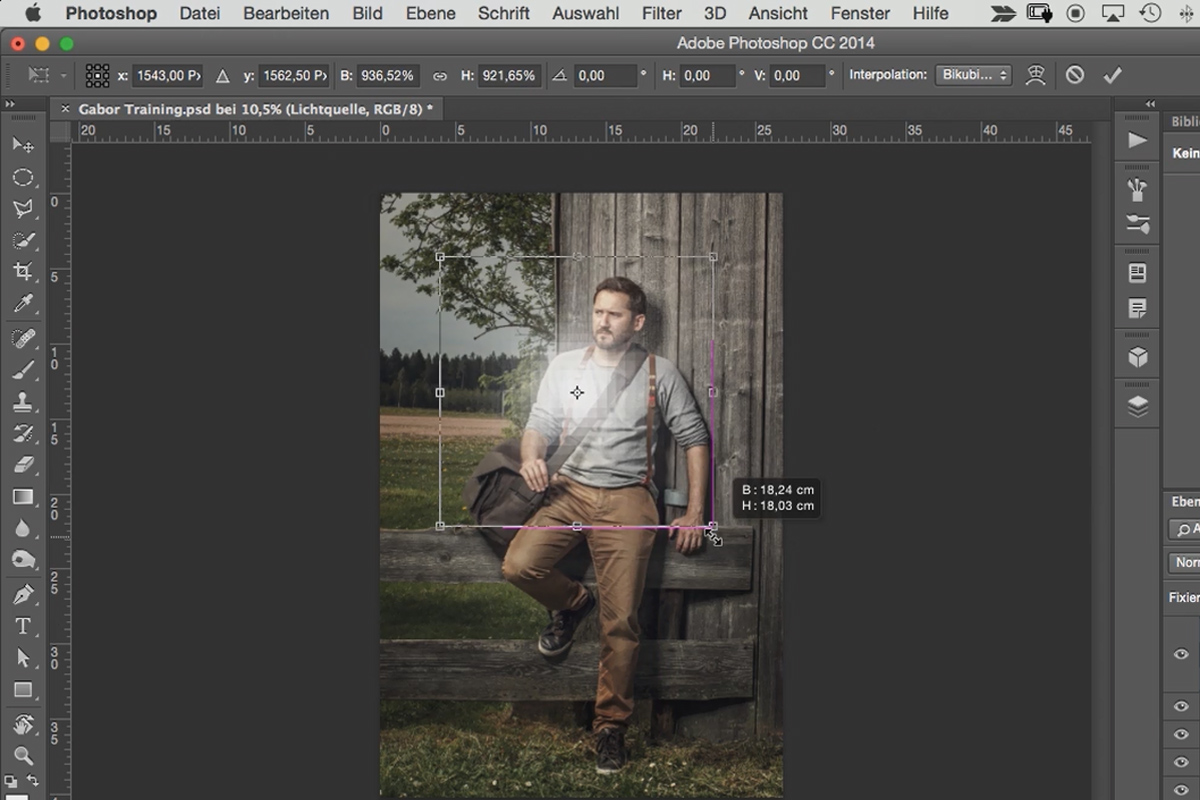This screenshot has height=800, width=1200.
Task: Open the Bearbeiten menu
Action: pos(286,13)
